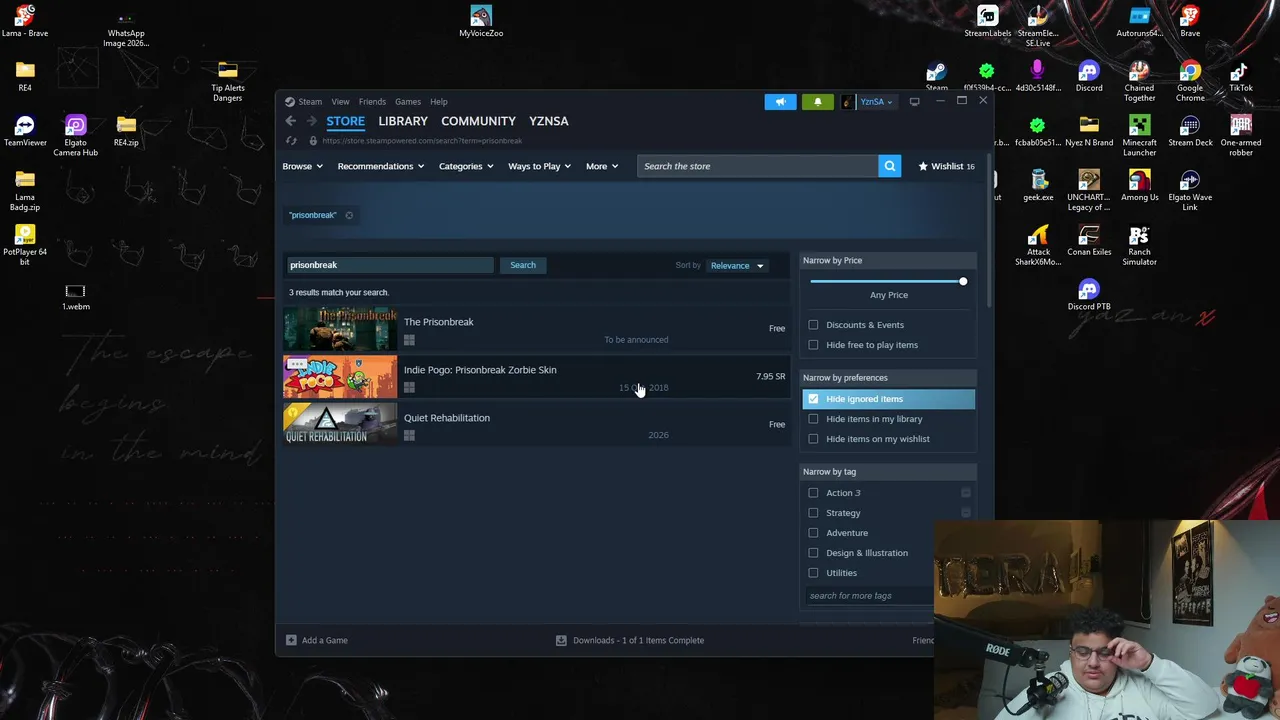Enable Discounts & Events filter

[x=813, y=325]
